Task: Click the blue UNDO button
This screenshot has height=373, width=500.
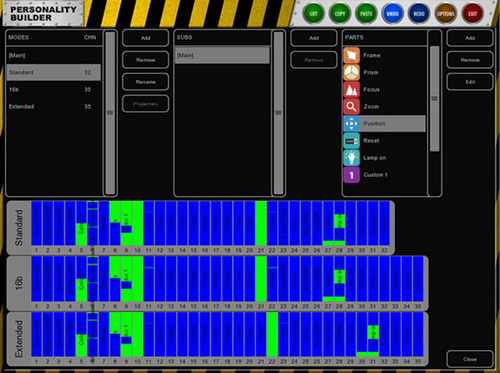Action: click(392, 14)
